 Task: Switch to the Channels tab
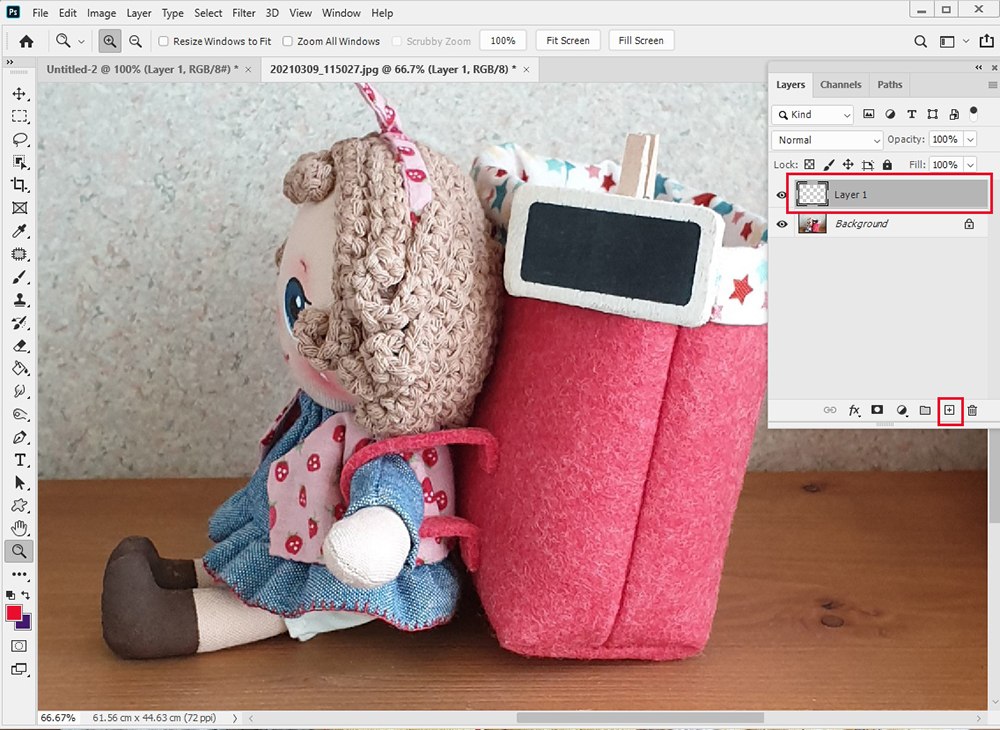tap(841, 85)
